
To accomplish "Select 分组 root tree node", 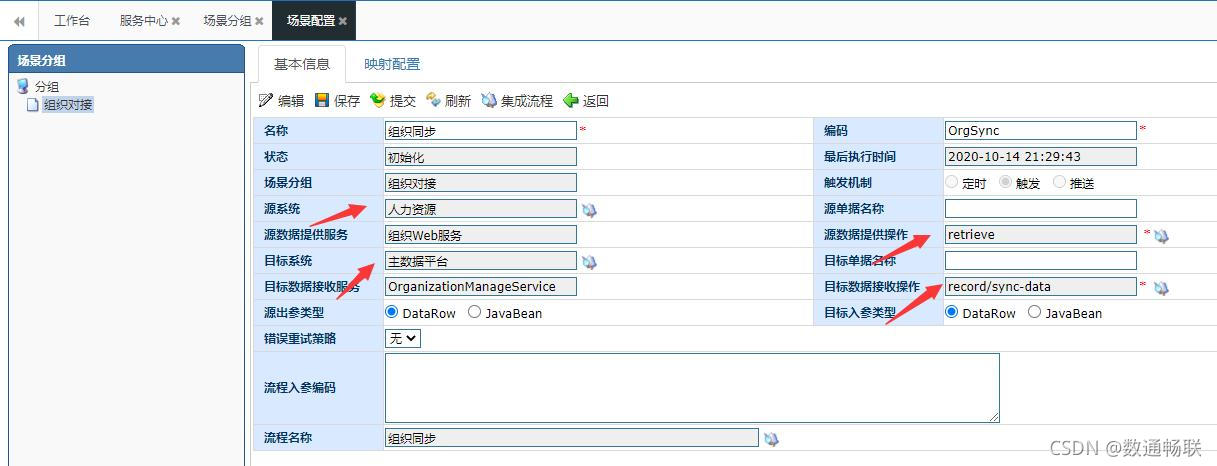I will coord(47,87).
